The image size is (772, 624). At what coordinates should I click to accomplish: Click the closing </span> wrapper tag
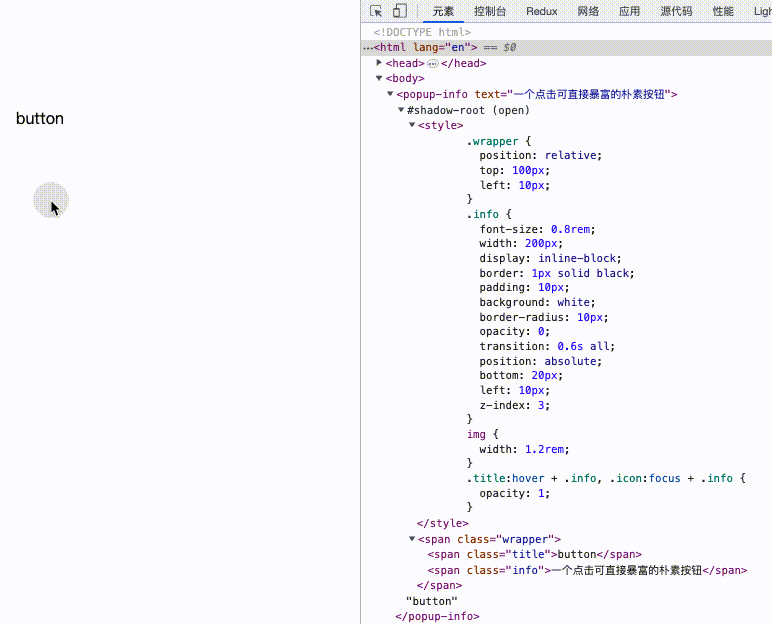(439, 585)
